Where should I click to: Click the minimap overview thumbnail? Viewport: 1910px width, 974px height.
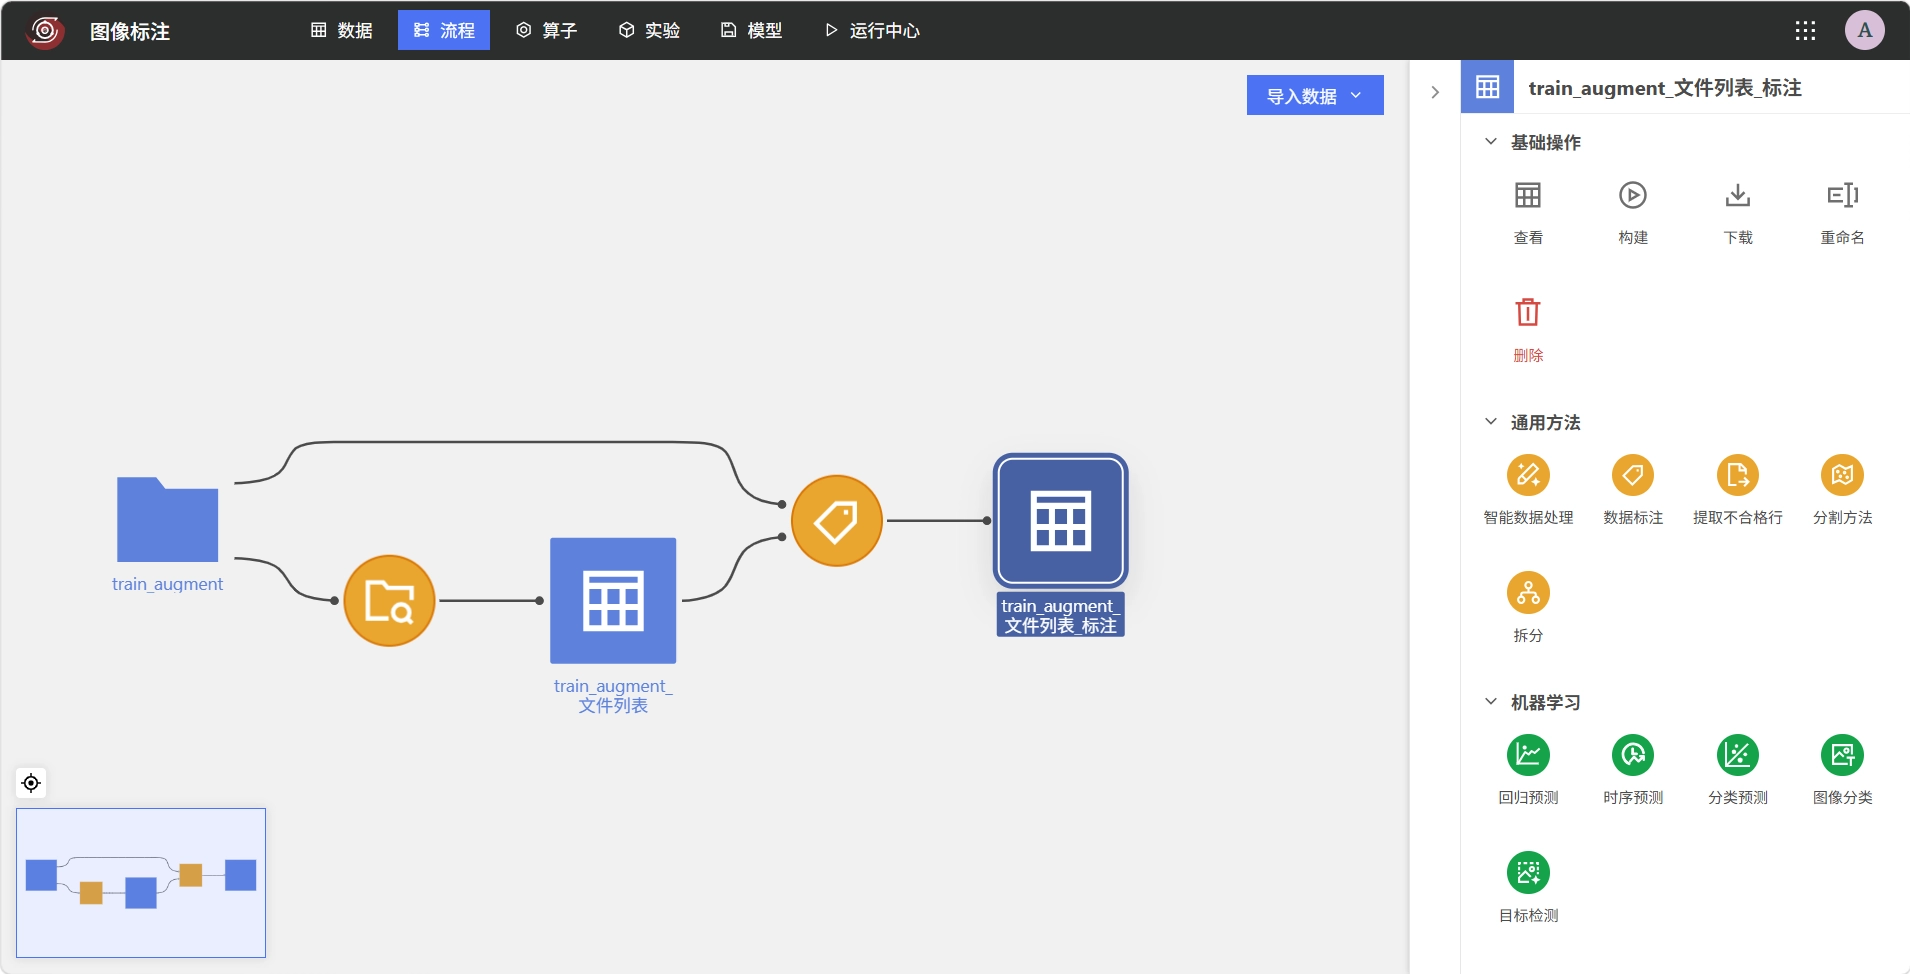(141, 883)
